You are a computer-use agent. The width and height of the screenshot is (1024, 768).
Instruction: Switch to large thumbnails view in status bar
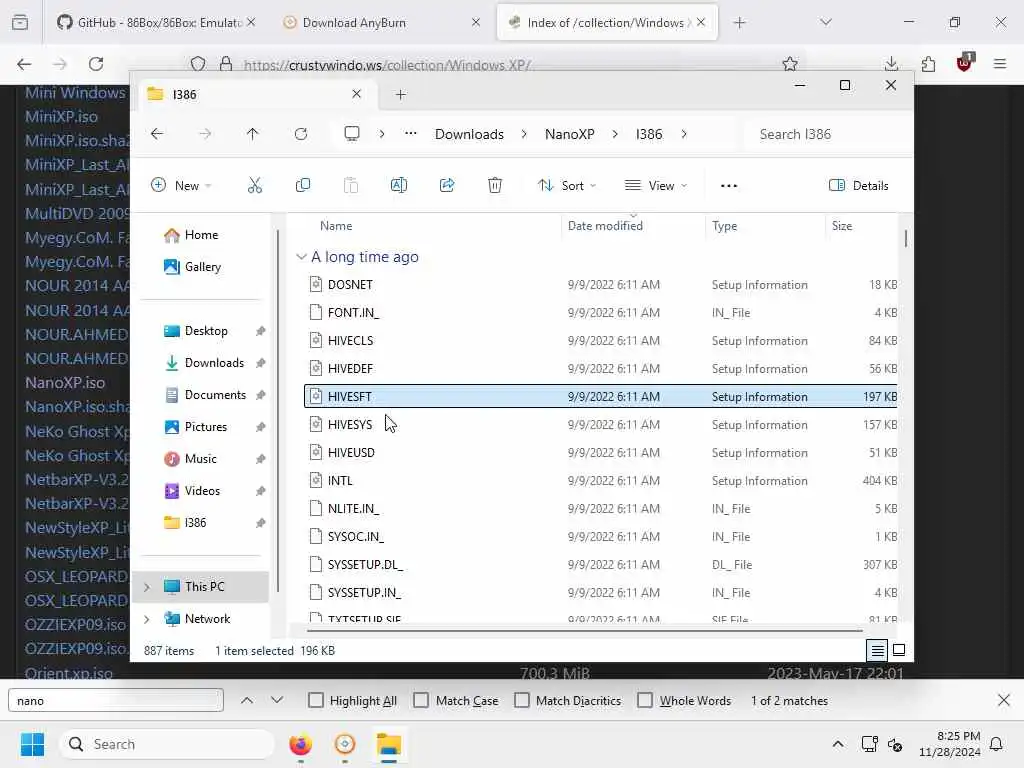[899, 650]
